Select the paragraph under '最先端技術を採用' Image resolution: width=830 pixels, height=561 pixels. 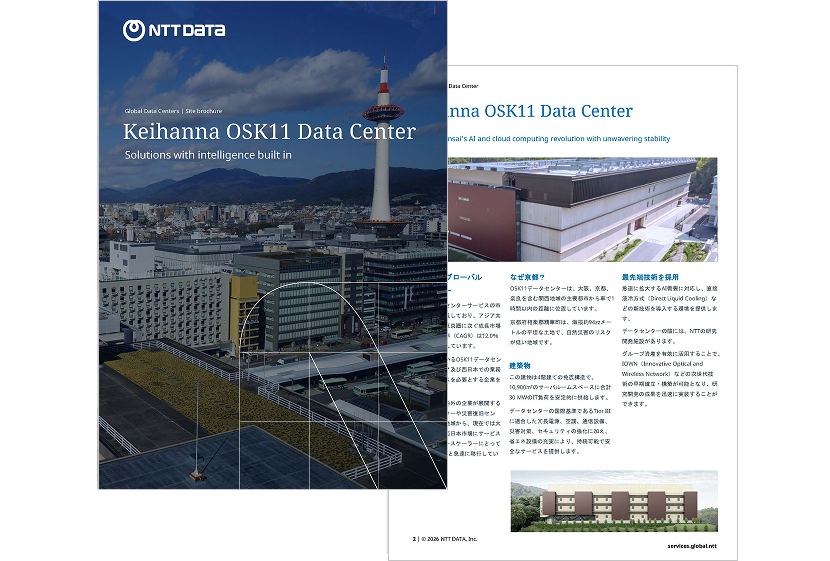668,345
